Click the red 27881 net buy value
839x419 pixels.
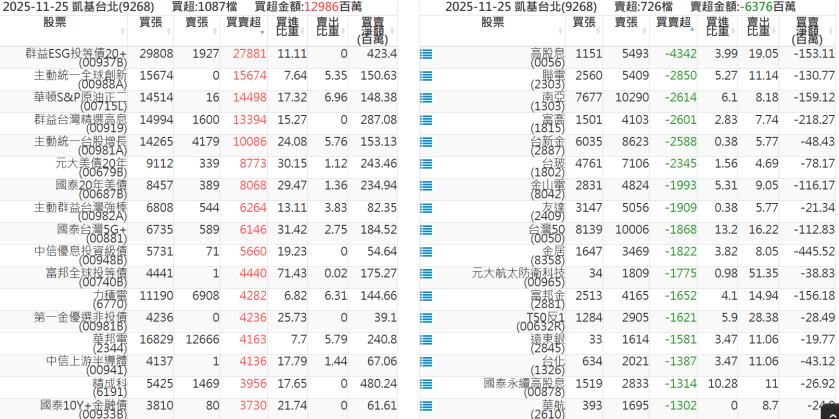click(x=249, y=54)
